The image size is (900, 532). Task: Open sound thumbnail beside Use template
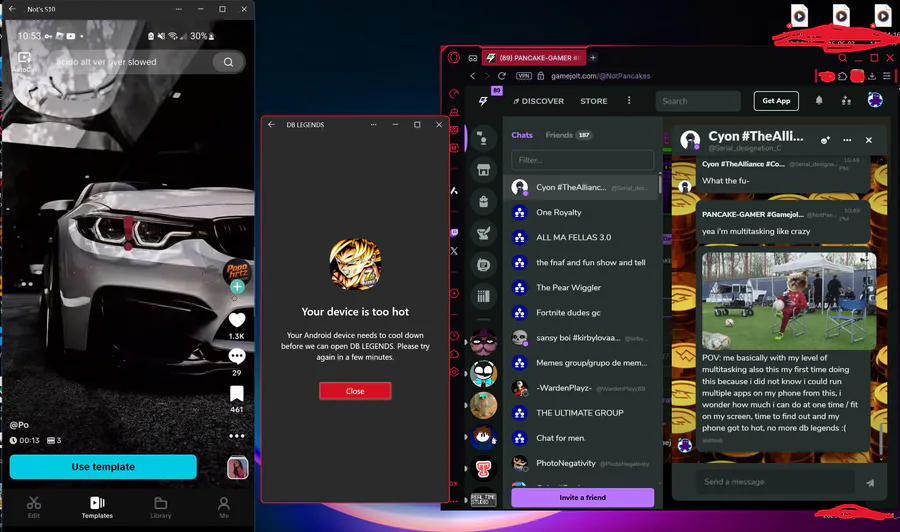coord(238,468)
